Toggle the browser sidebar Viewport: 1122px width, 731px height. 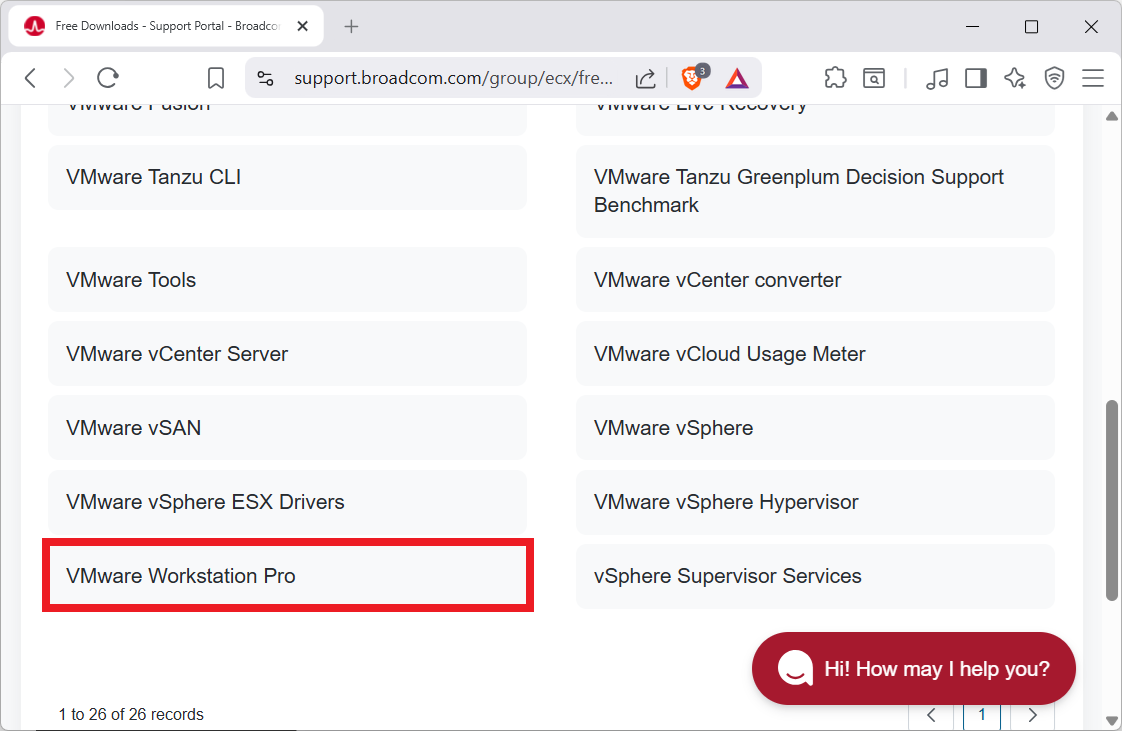pos(975,78)
